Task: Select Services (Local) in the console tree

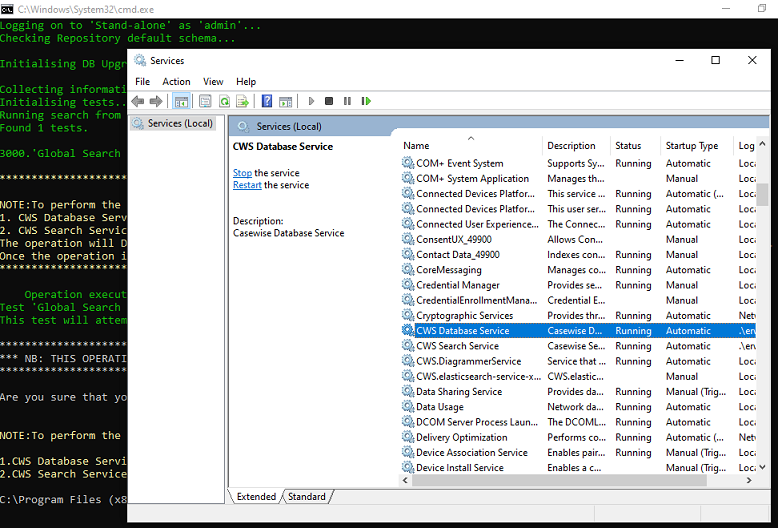Action: click(x=180, y=123)
